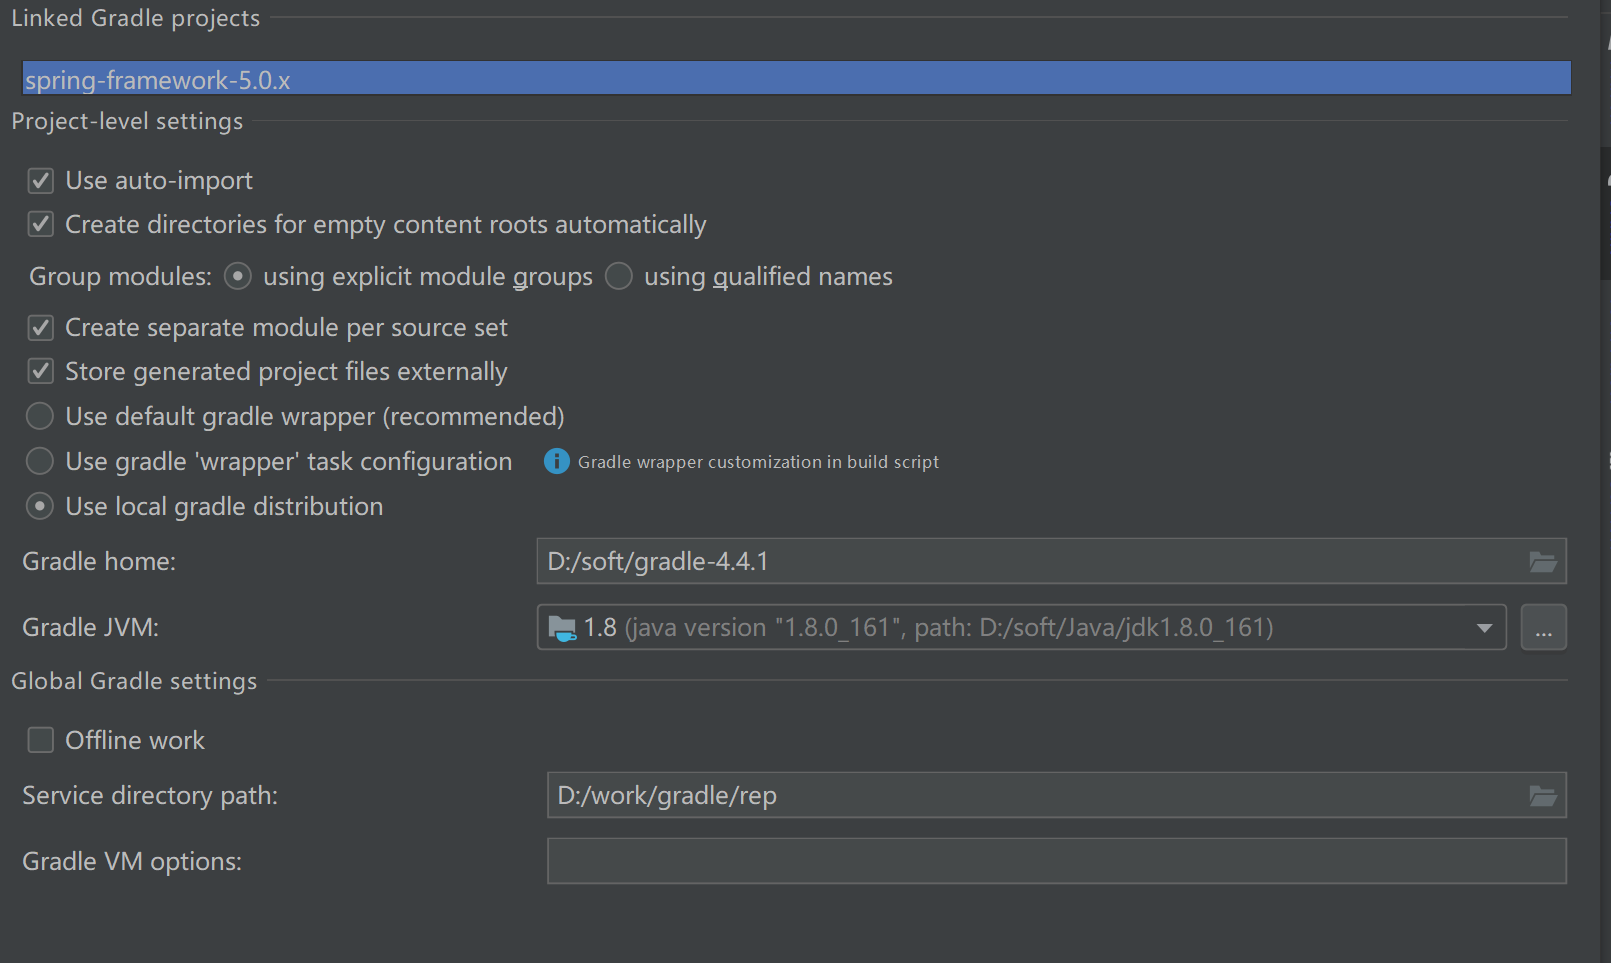Uncheck Create separate module per source set
Image resolution: width=1611 pixels, height=963 pixels.
pyautogui.click(x=40, y=327)
